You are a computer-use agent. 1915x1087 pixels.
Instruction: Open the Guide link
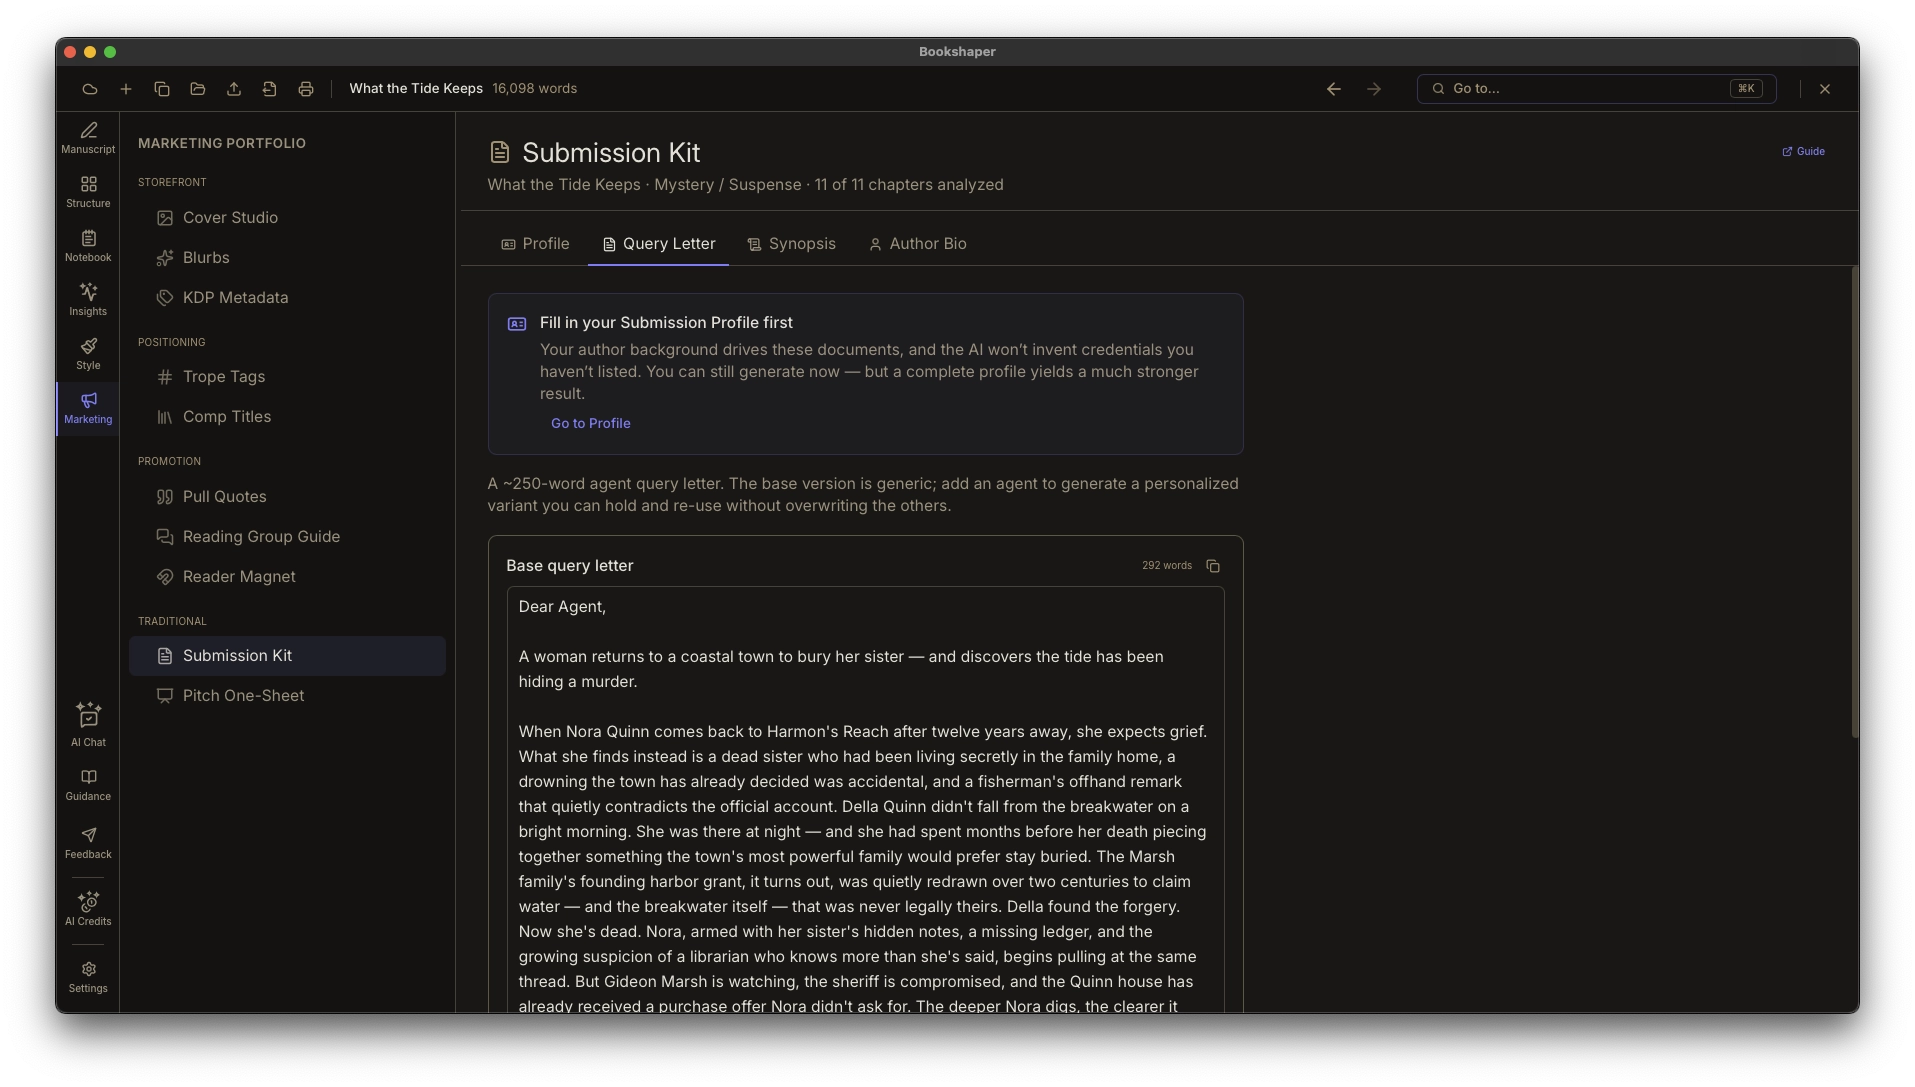coord(1803,152)
